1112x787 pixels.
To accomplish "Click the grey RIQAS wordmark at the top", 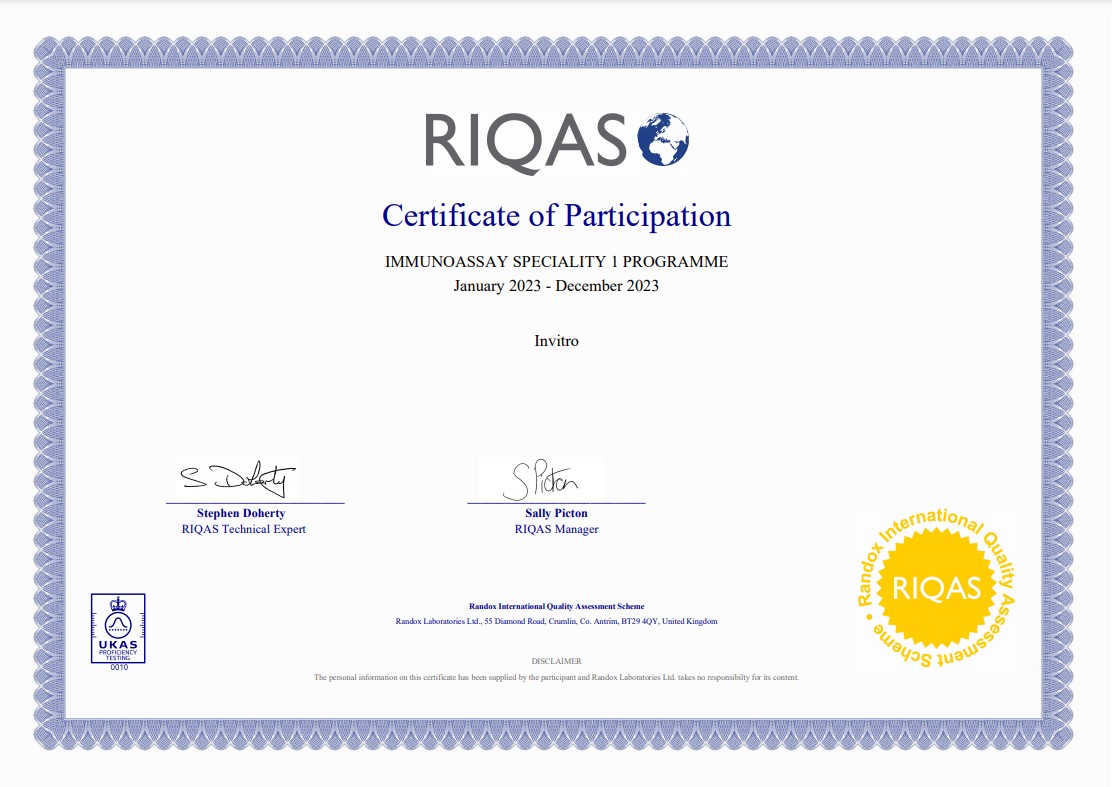I will 526,142.
